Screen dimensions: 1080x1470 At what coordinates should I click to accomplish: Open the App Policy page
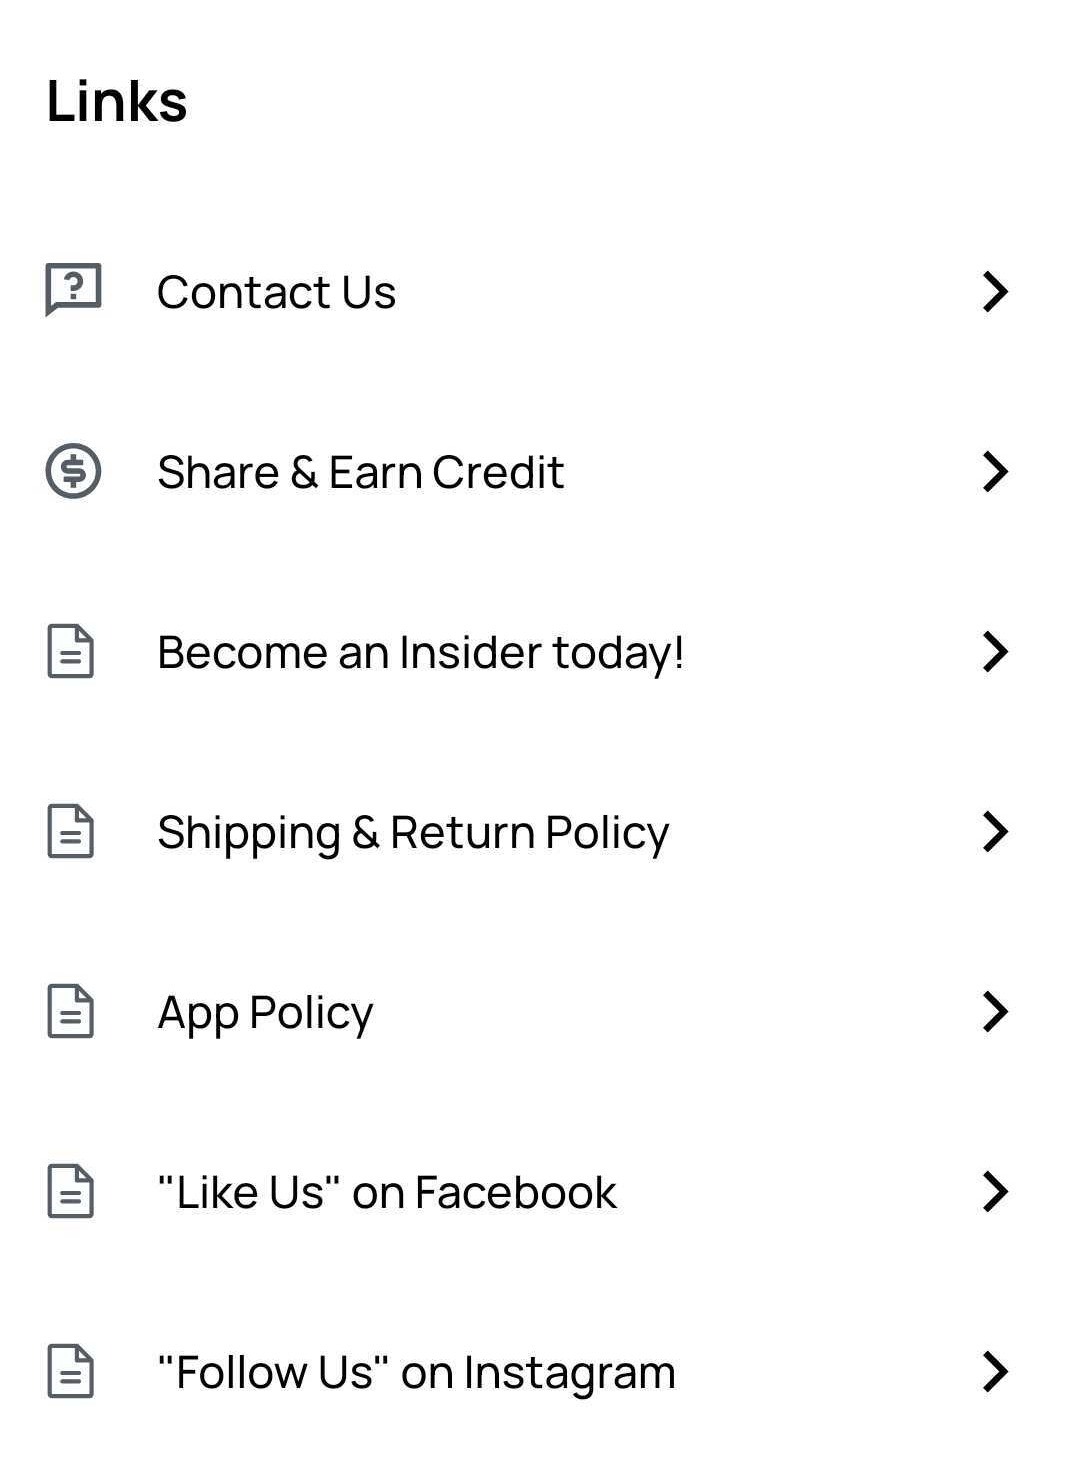pos(265,1012)
